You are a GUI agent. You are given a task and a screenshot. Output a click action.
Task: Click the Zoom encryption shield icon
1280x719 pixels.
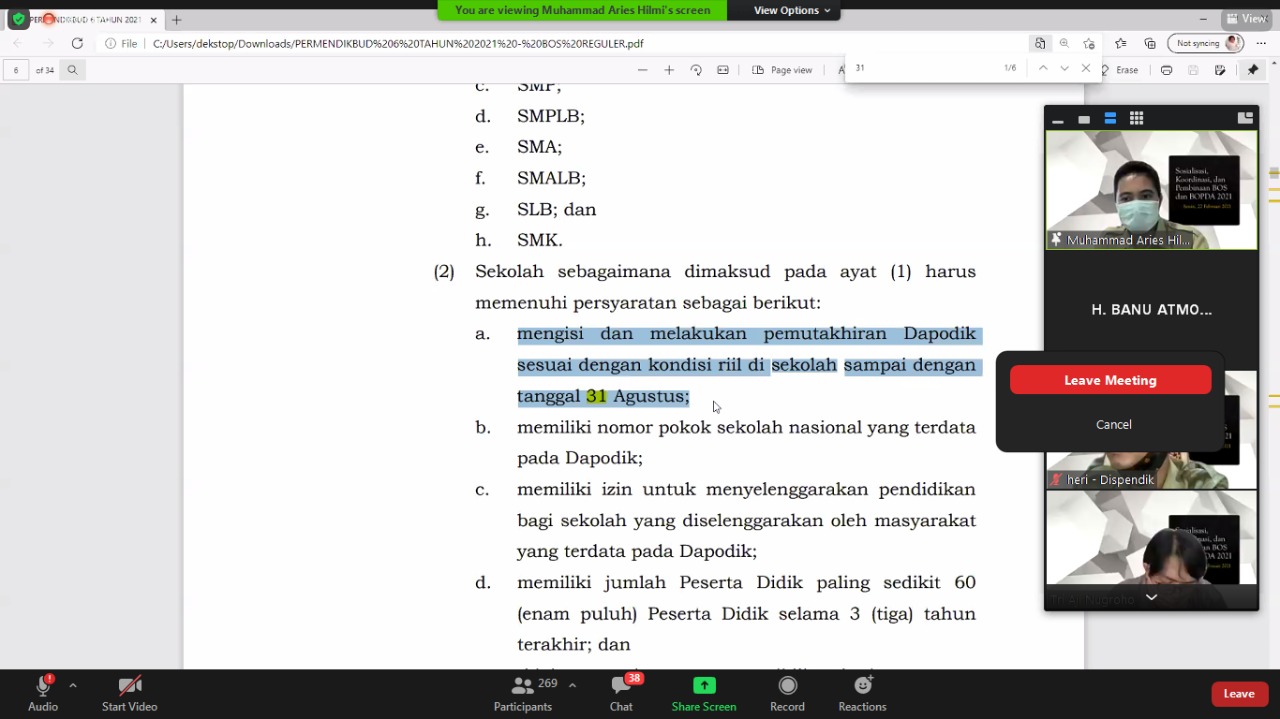tap(18, 19)
